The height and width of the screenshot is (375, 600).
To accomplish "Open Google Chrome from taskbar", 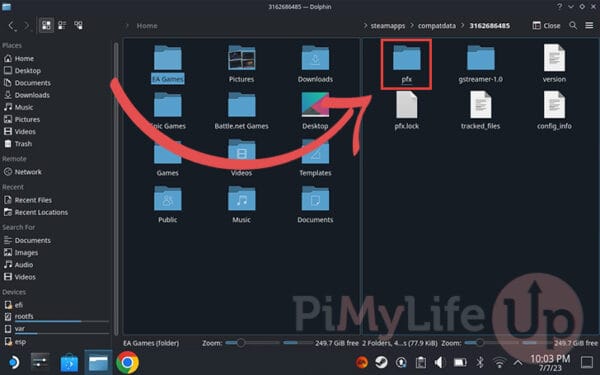I will point(127,362).
